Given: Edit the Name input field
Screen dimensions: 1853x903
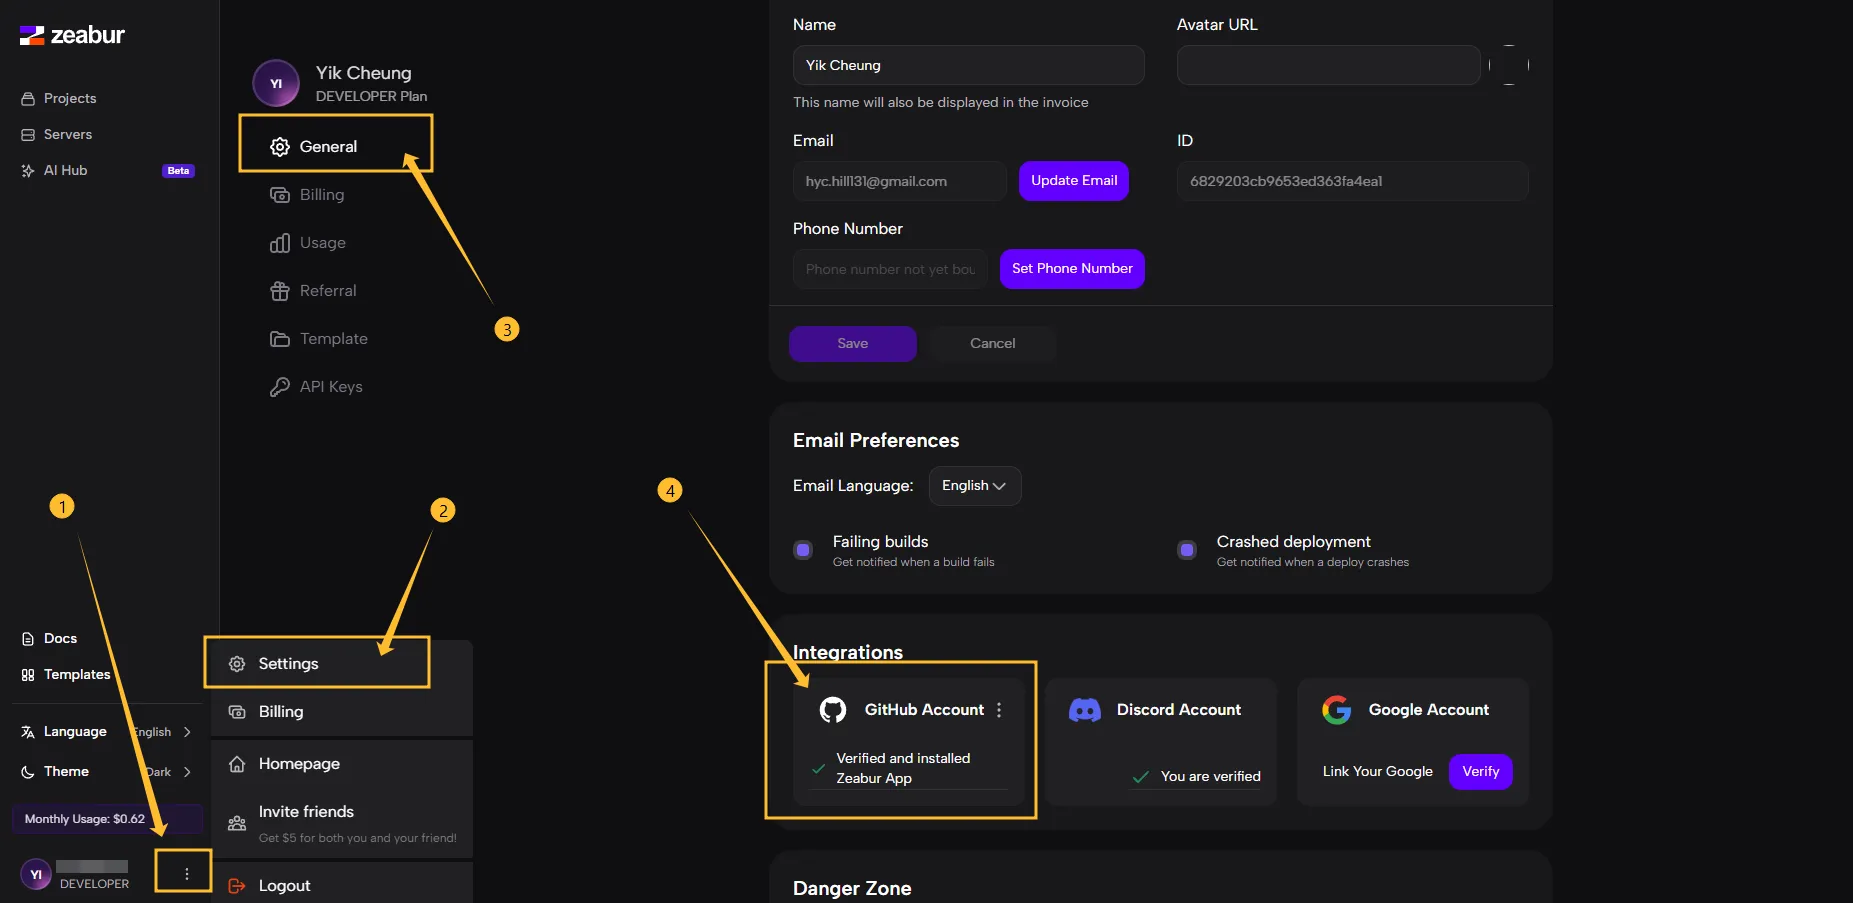Looking at the screenshot, I should (967, 65).
